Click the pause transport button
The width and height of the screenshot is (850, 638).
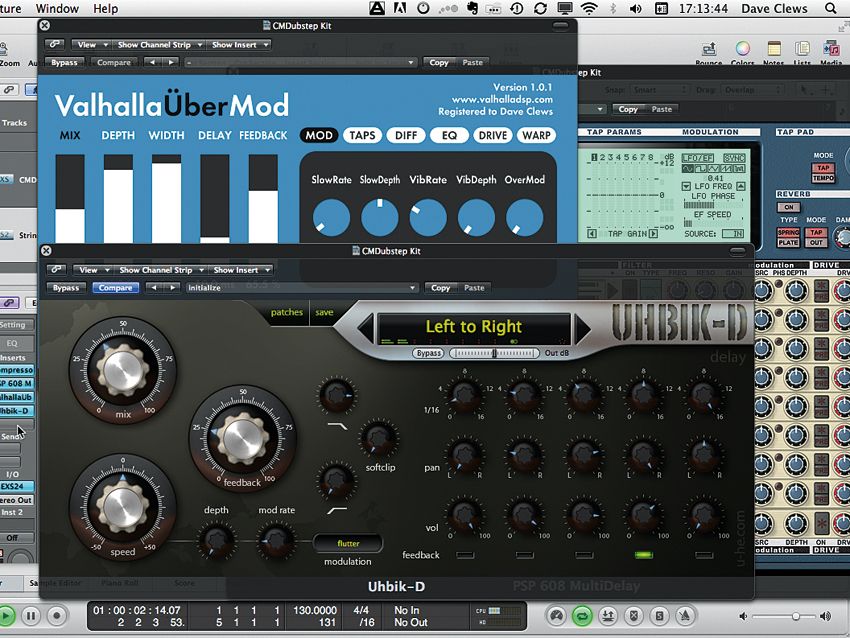[31, 616]
